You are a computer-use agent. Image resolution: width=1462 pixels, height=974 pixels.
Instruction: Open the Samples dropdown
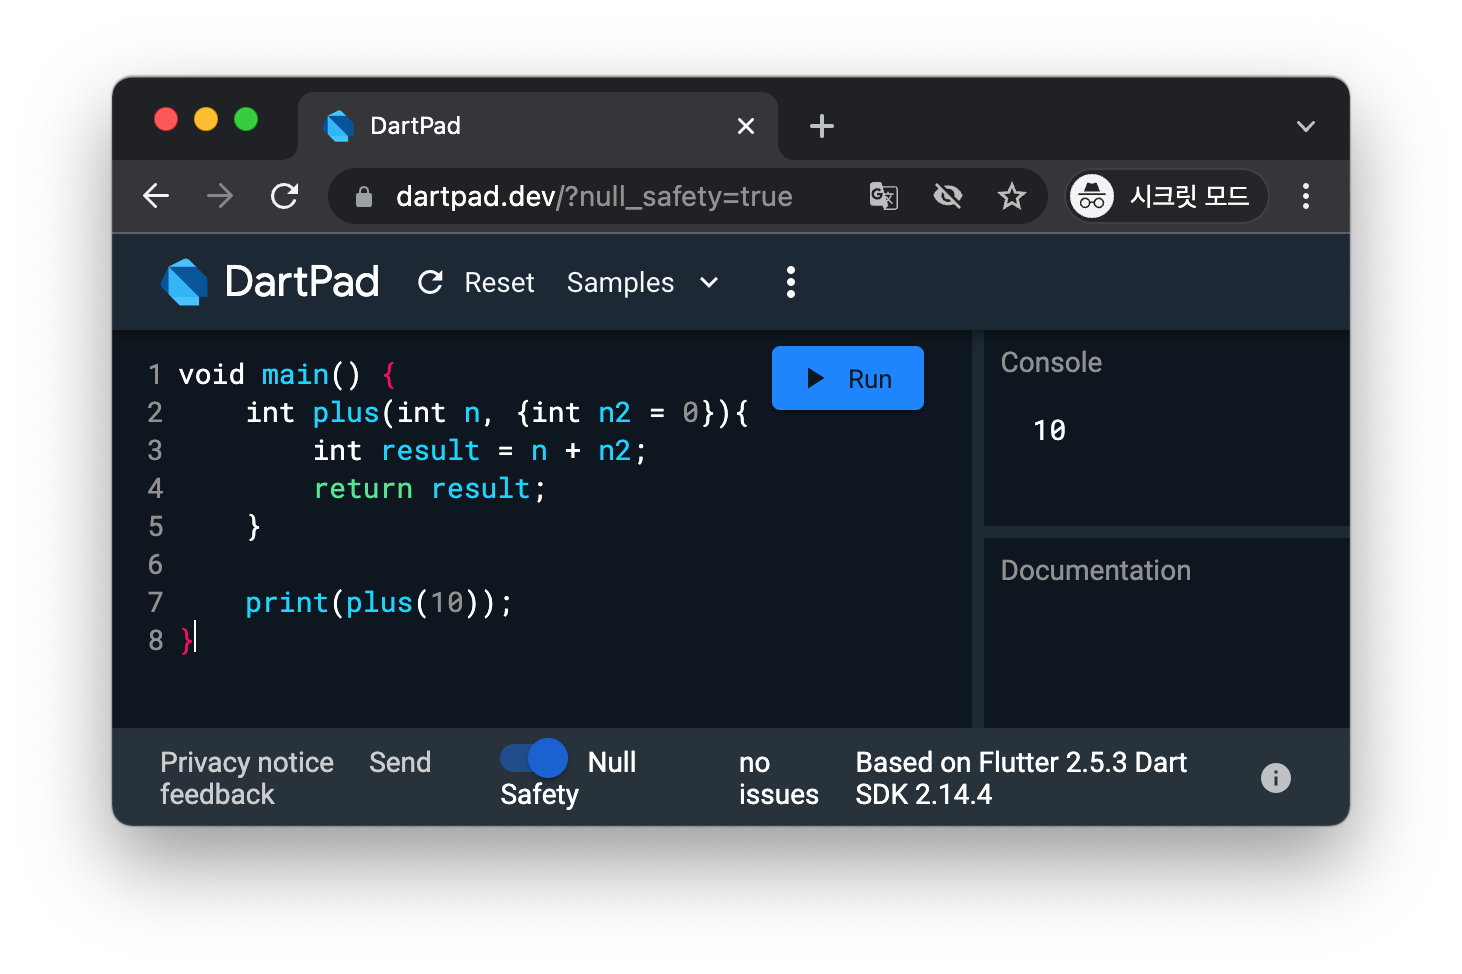[643, 283]
